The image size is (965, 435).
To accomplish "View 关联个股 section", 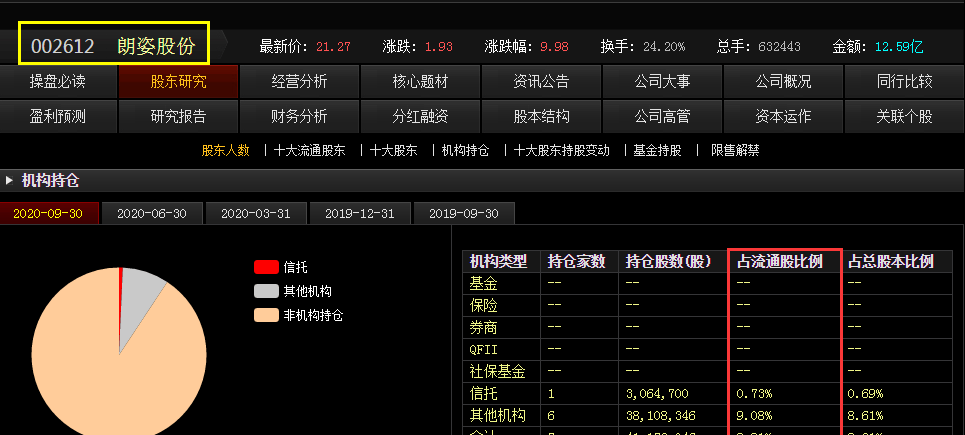I will click(905, 116).
